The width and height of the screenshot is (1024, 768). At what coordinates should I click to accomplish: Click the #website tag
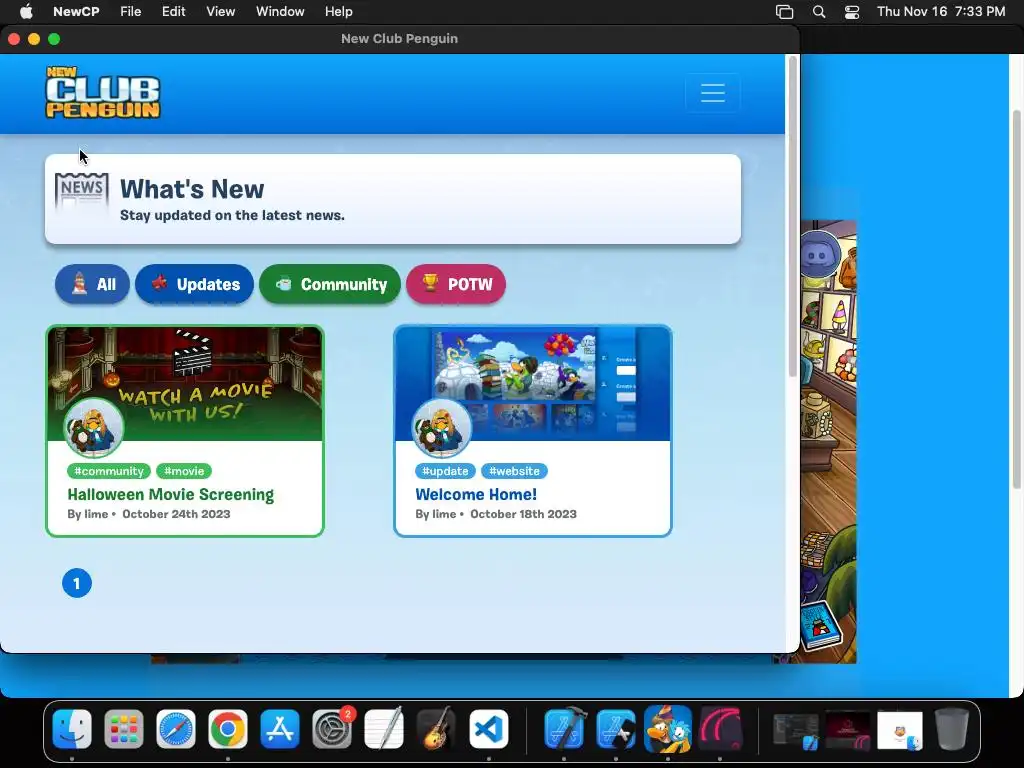click(x=515, y=471)
